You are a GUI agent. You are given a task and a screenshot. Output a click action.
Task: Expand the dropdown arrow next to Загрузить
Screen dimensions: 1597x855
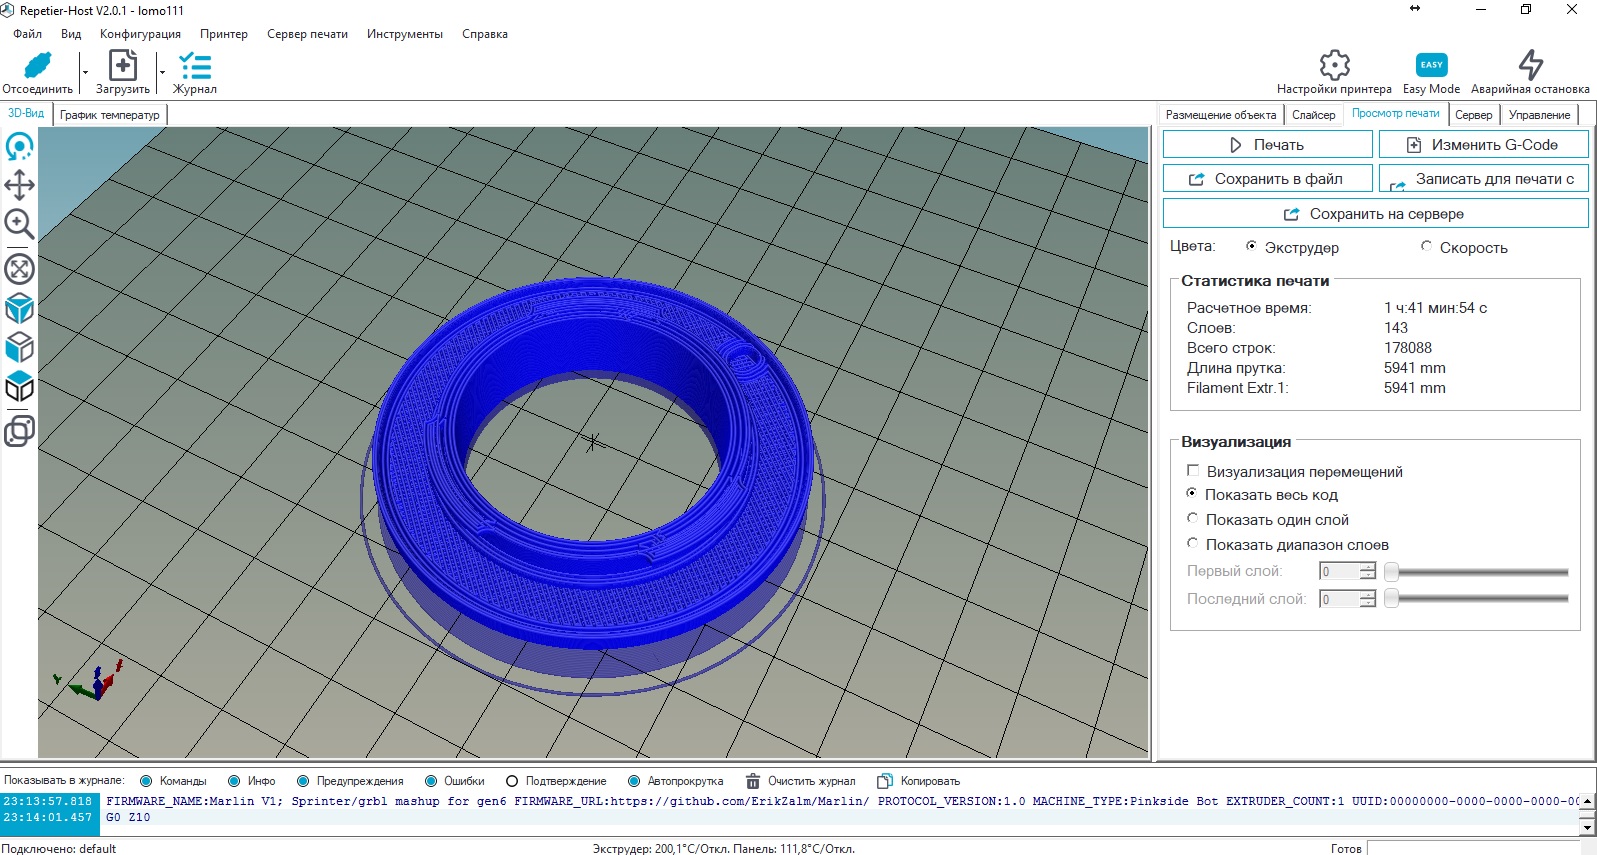[x=162, y=73]
